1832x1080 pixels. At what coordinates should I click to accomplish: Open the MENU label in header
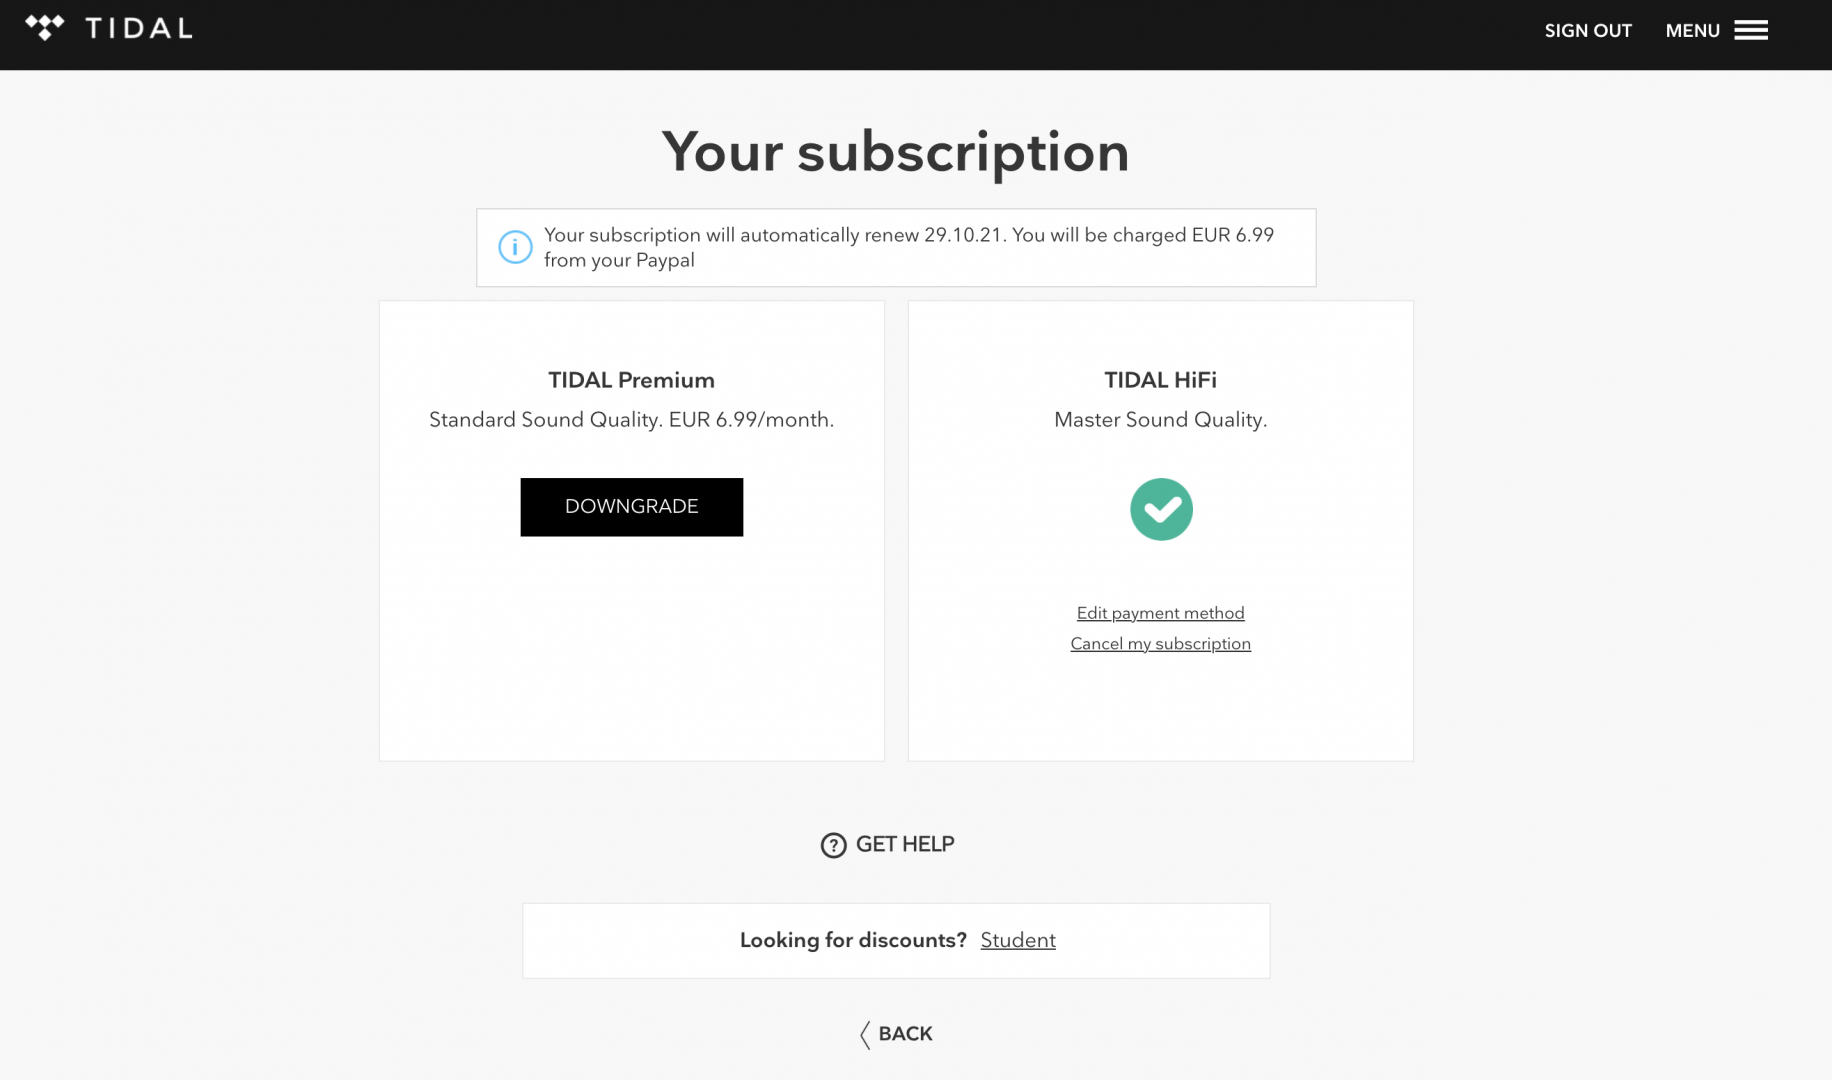[1692, 31]
